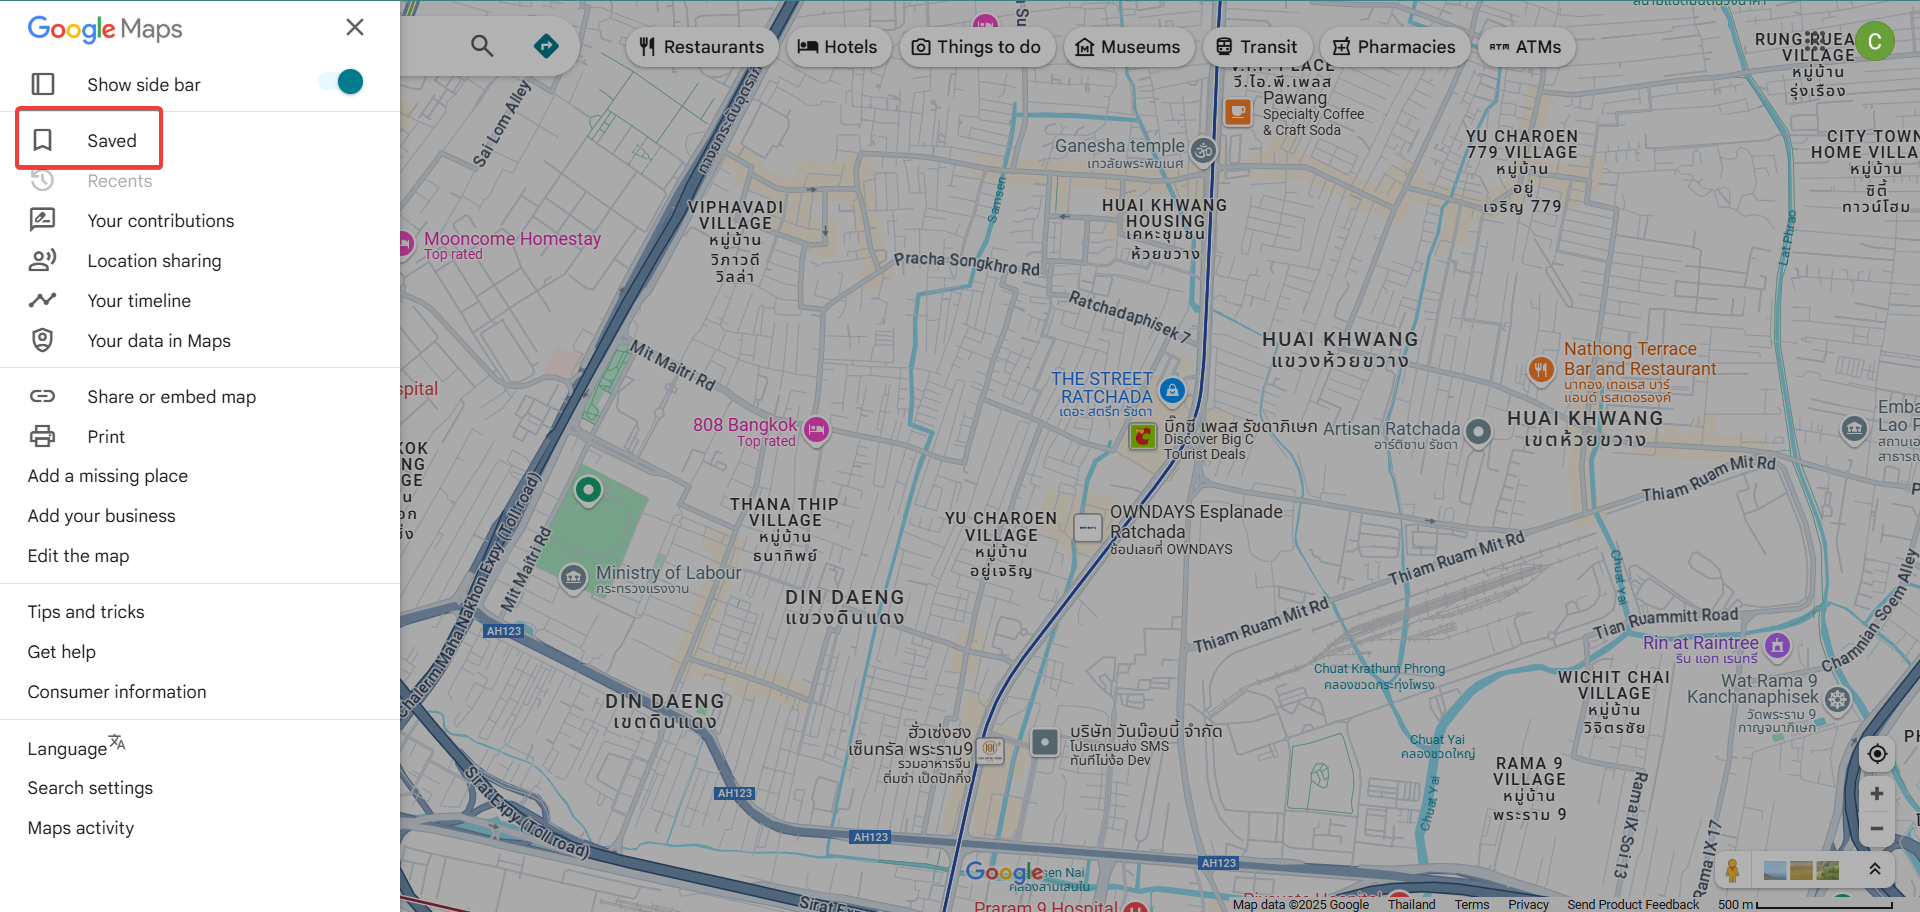Click the search magnifier icon

(x=482, y=46)
